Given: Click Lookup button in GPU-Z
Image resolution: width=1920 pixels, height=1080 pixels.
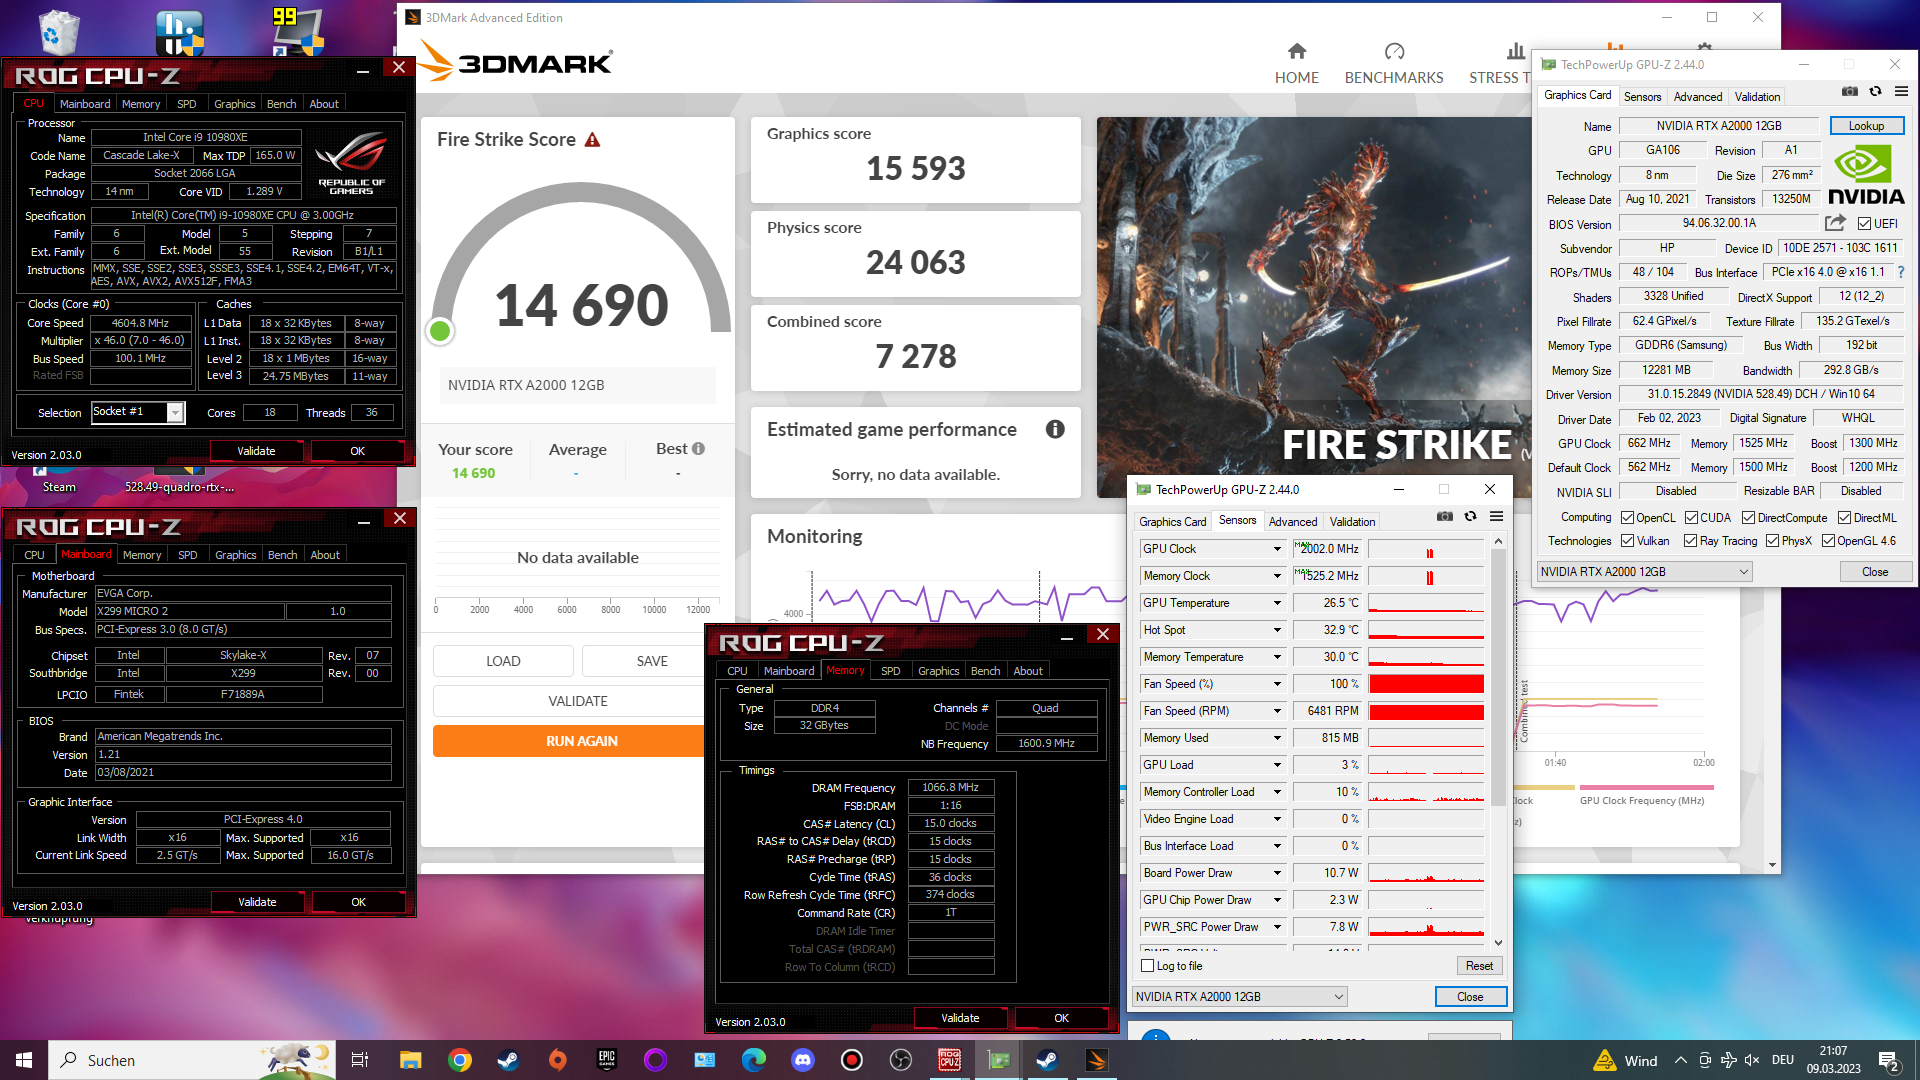Looking at the screenshot, I should click(1866, 126).
